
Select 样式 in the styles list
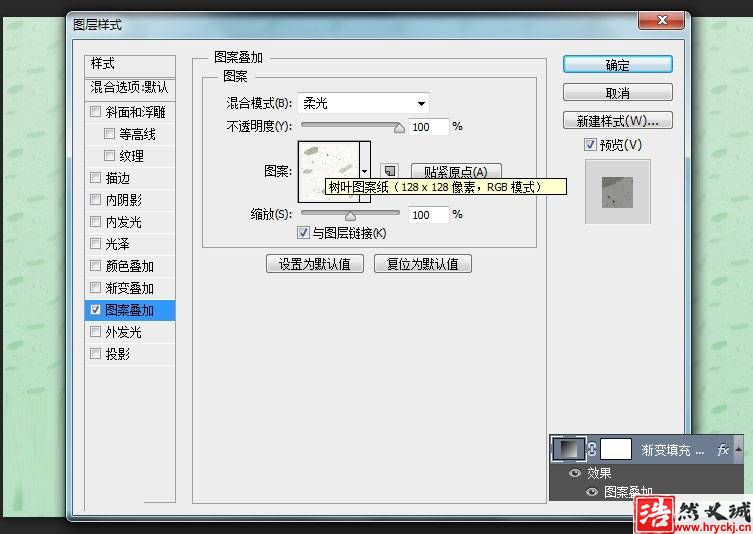pyautogui.click(x=130, y=64)
